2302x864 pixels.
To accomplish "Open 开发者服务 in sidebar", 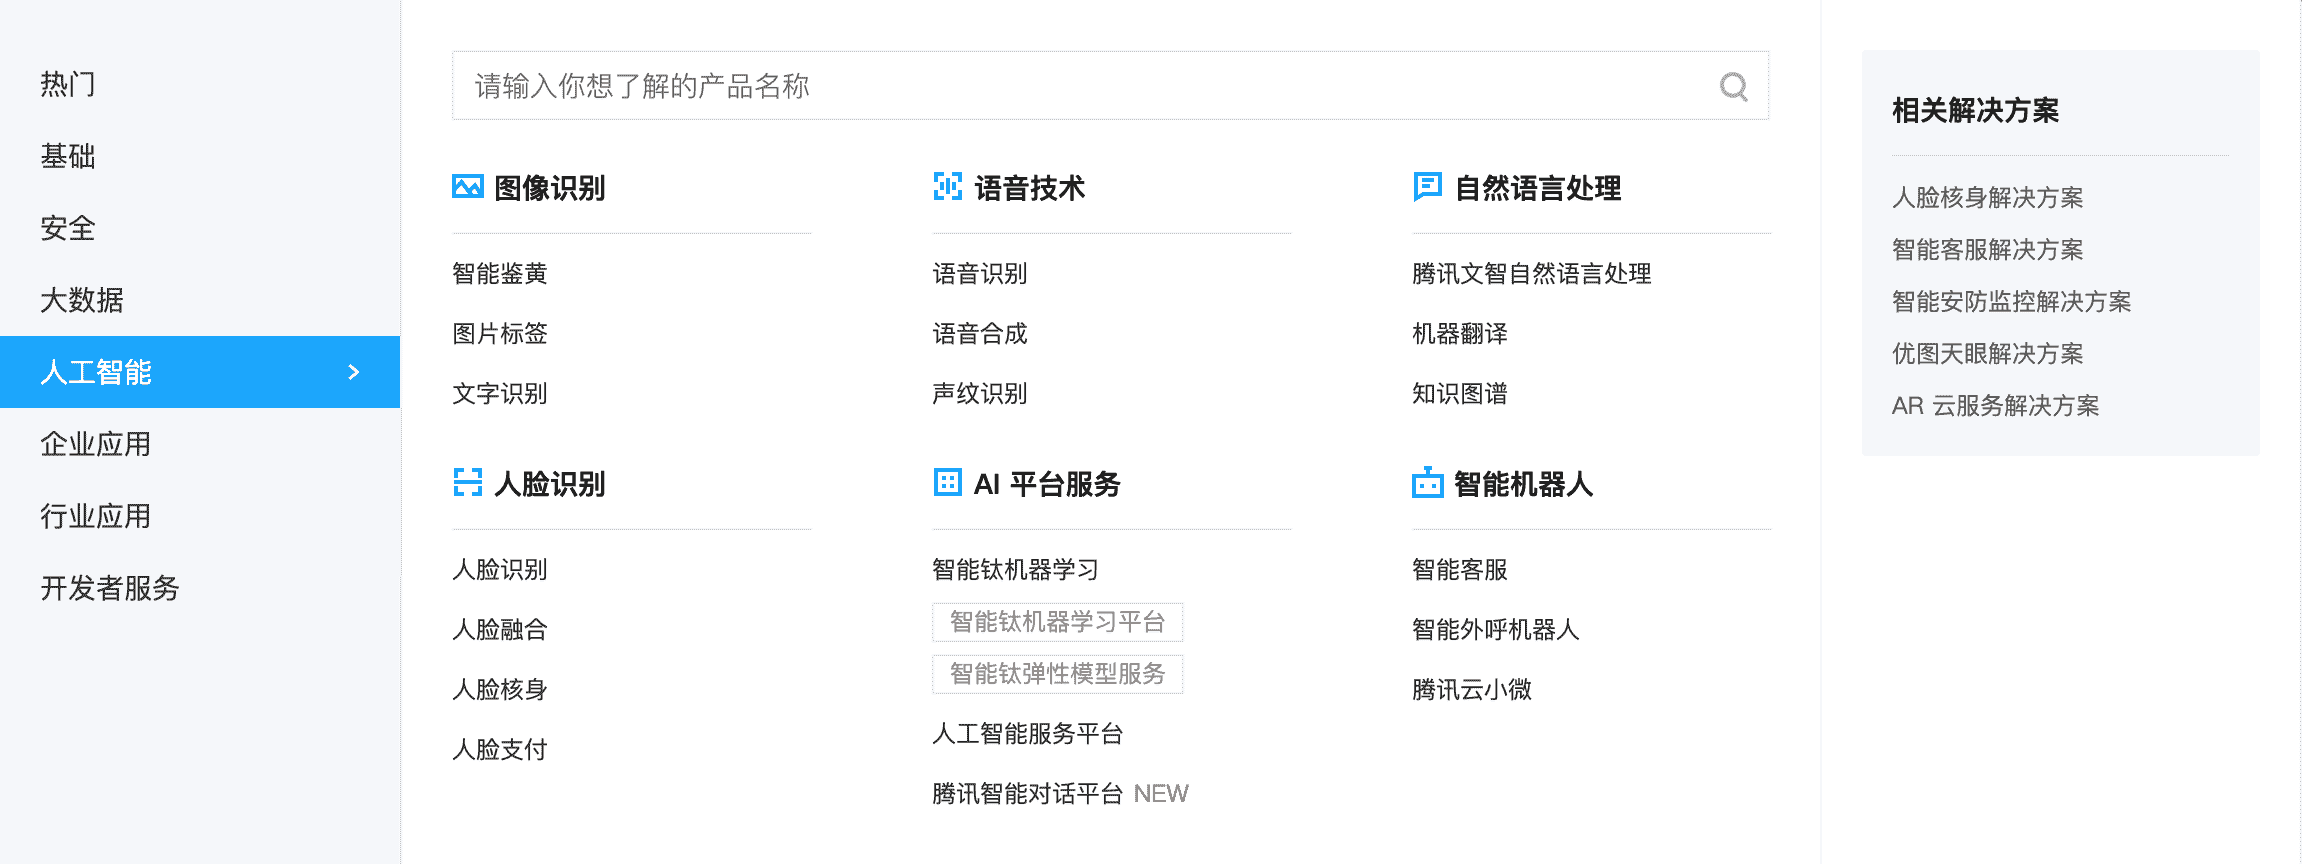I will [110, 588].
